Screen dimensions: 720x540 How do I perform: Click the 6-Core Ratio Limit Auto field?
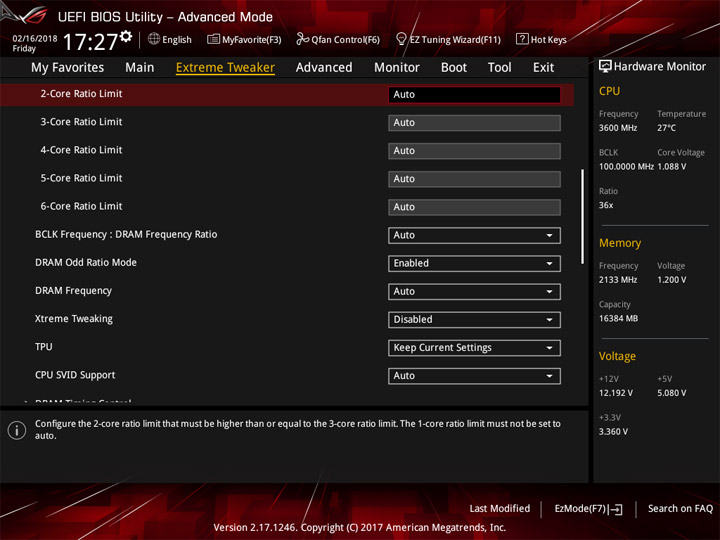pos(474,207)
